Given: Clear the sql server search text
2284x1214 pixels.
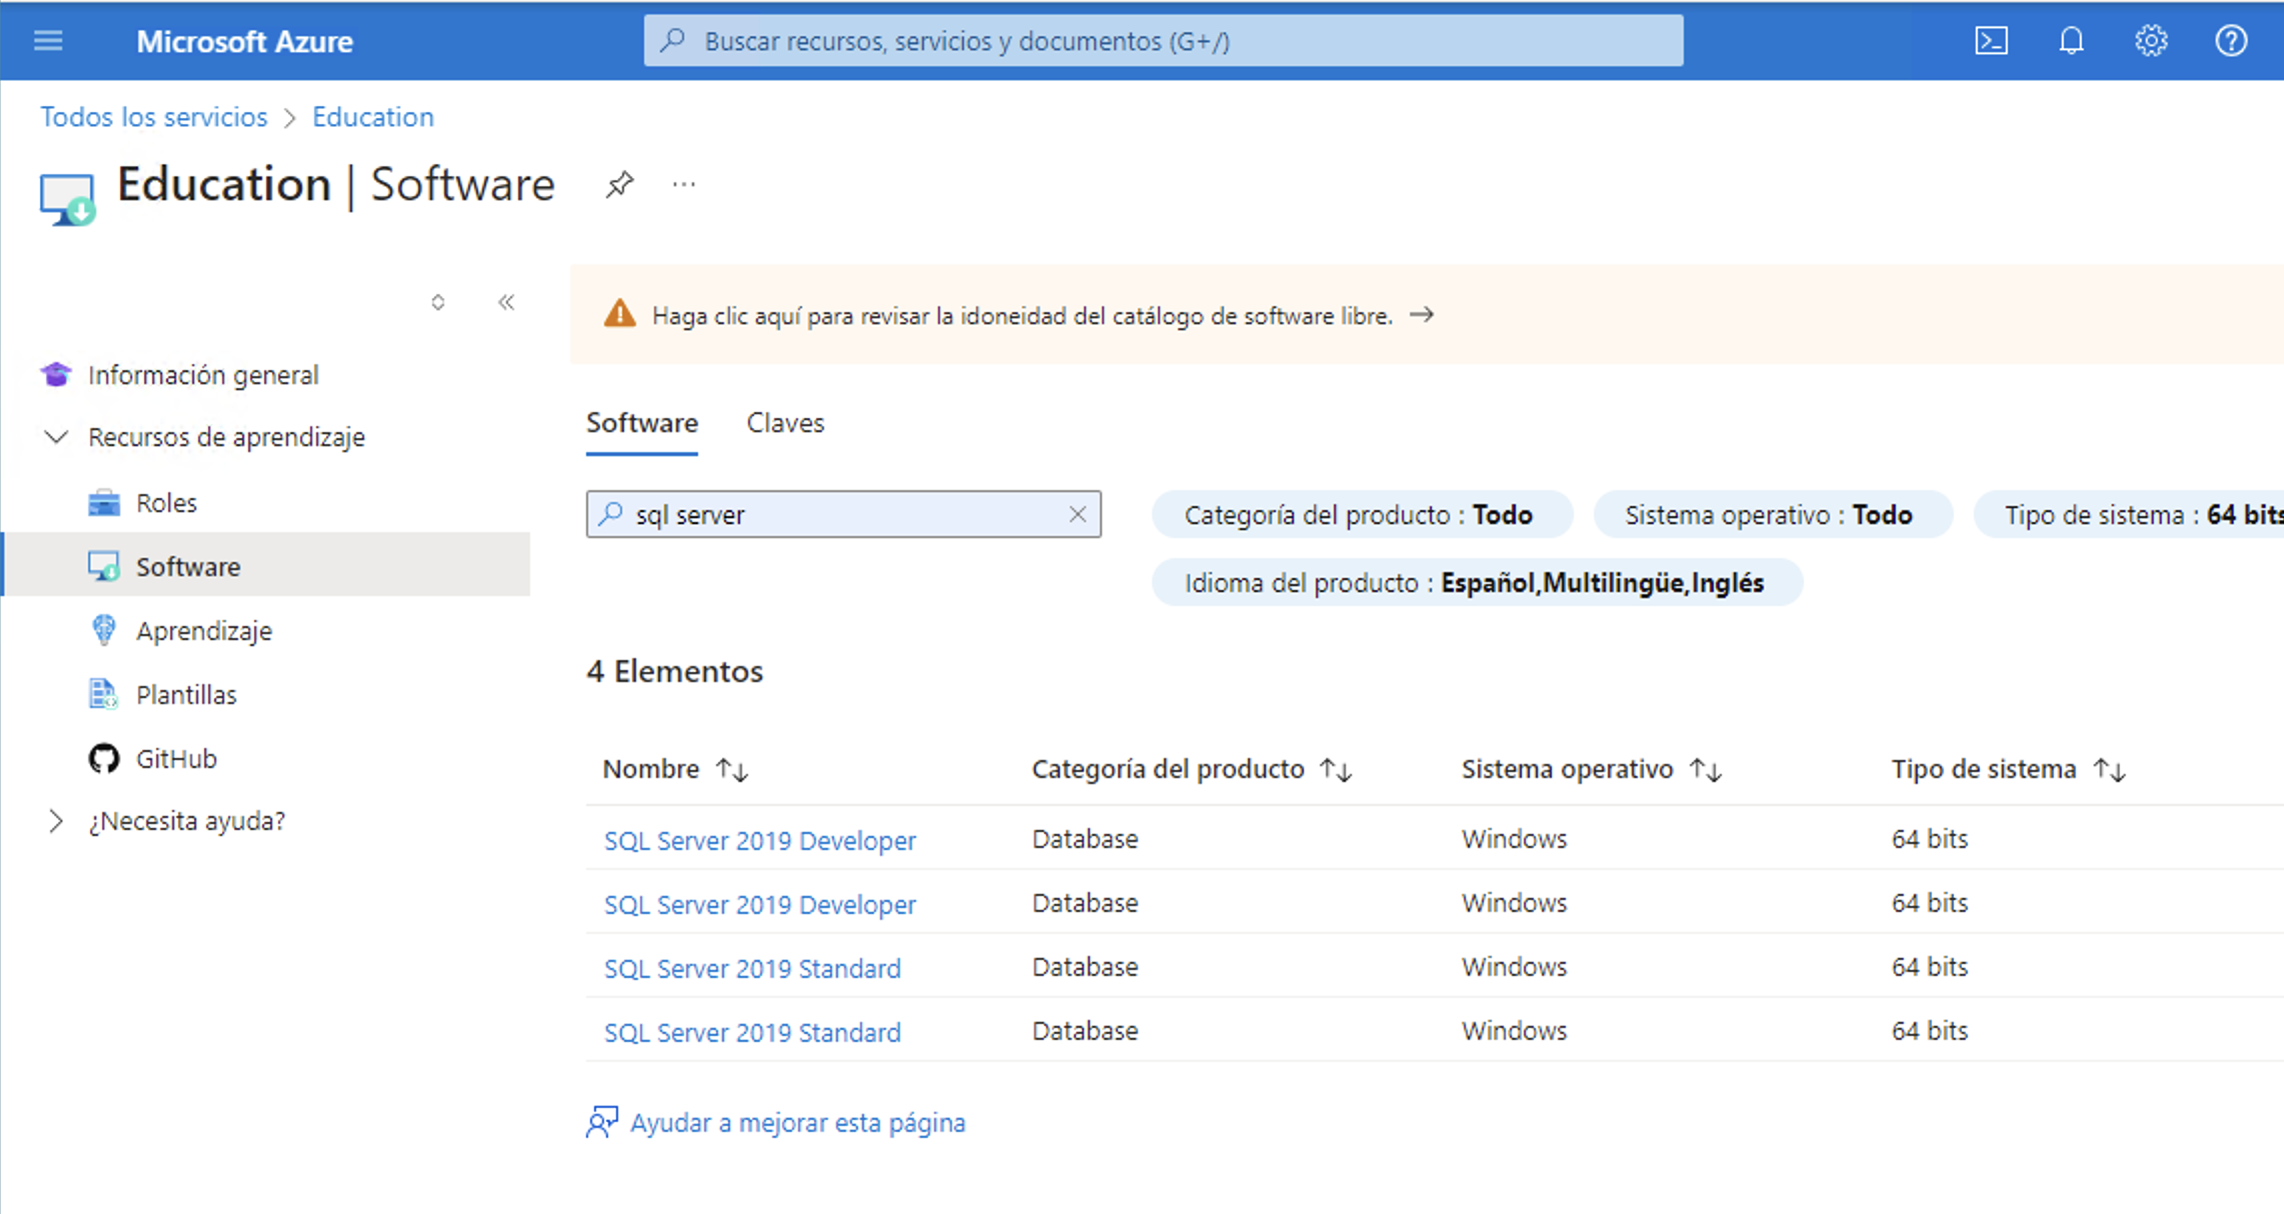Looking at the screenshot, I should click(1077, 514).
